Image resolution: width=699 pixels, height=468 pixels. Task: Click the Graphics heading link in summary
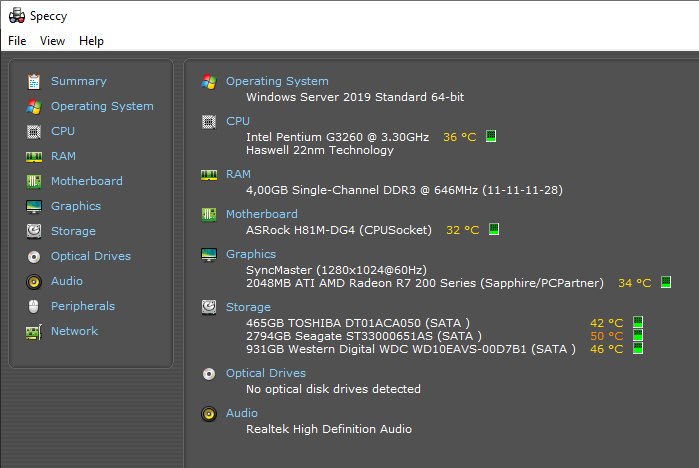(x=251, y=255)
